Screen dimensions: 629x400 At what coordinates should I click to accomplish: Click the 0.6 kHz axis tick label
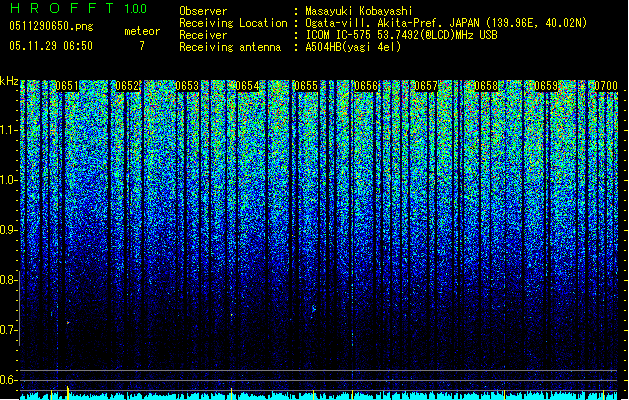(x=9, y=380)
